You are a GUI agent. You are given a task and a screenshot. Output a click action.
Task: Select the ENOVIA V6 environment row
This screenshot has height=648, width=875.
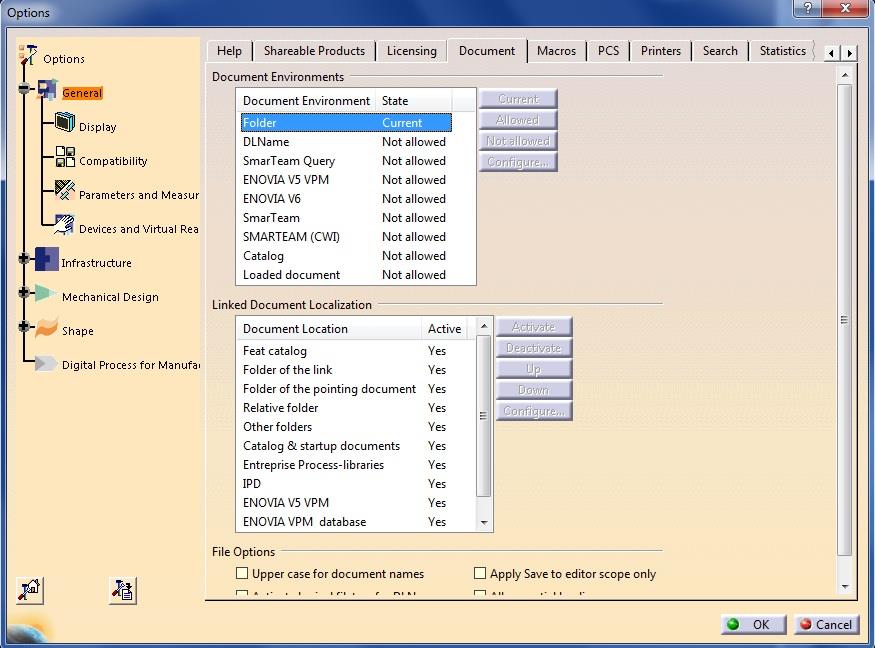pyautogui.click(x=346, y=199)
